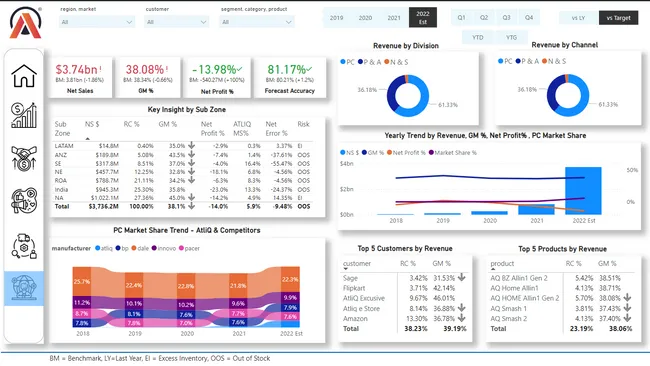Viewport: 650px width, 366px height.
Task: Sort by Net Profit % column header
Action: 213,128
